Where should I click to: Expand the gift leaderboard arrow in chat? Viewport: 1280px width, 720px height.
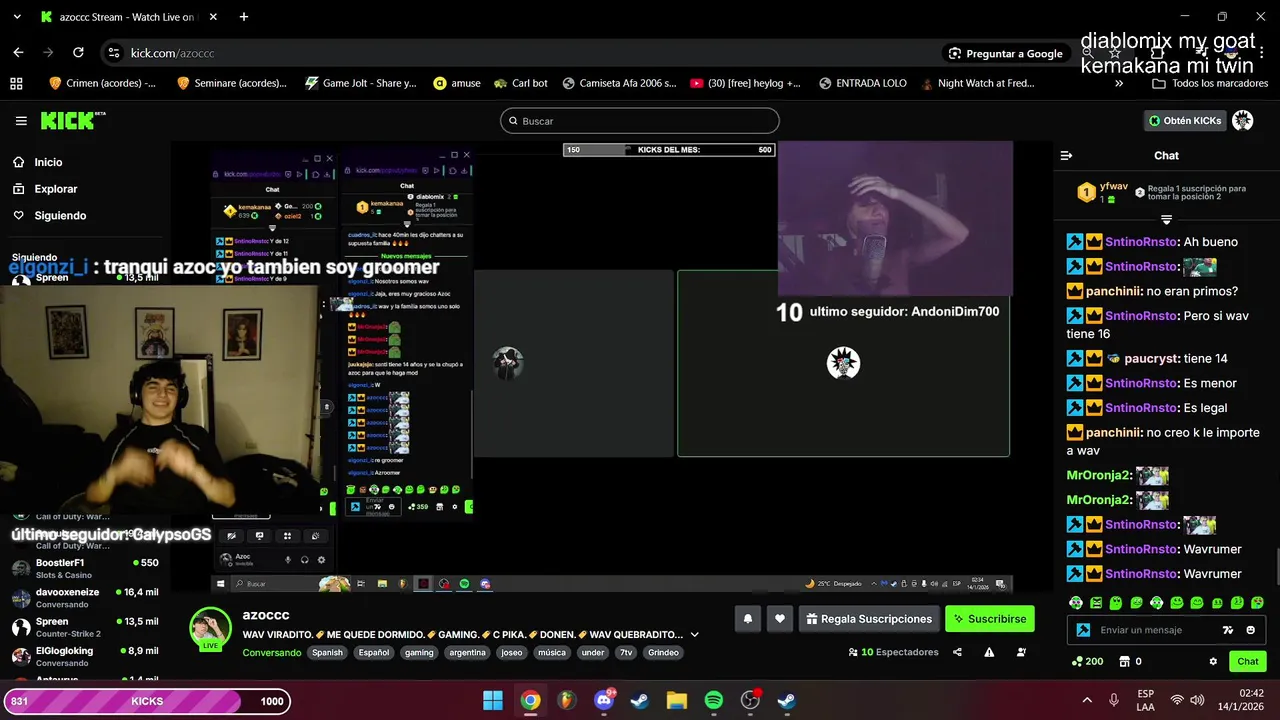coord(1166,219)
